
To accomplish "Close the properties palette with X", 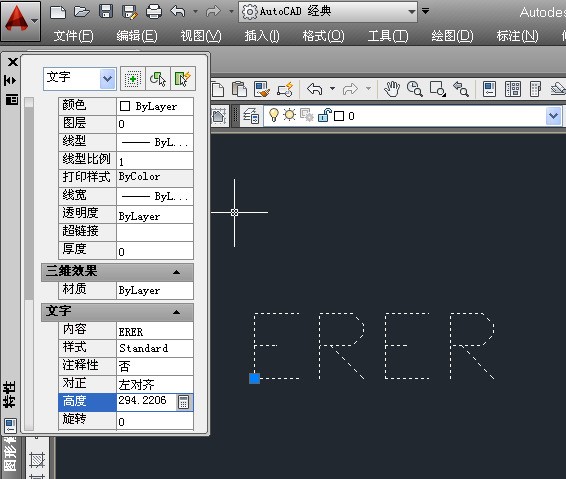I will coord(12,62).
